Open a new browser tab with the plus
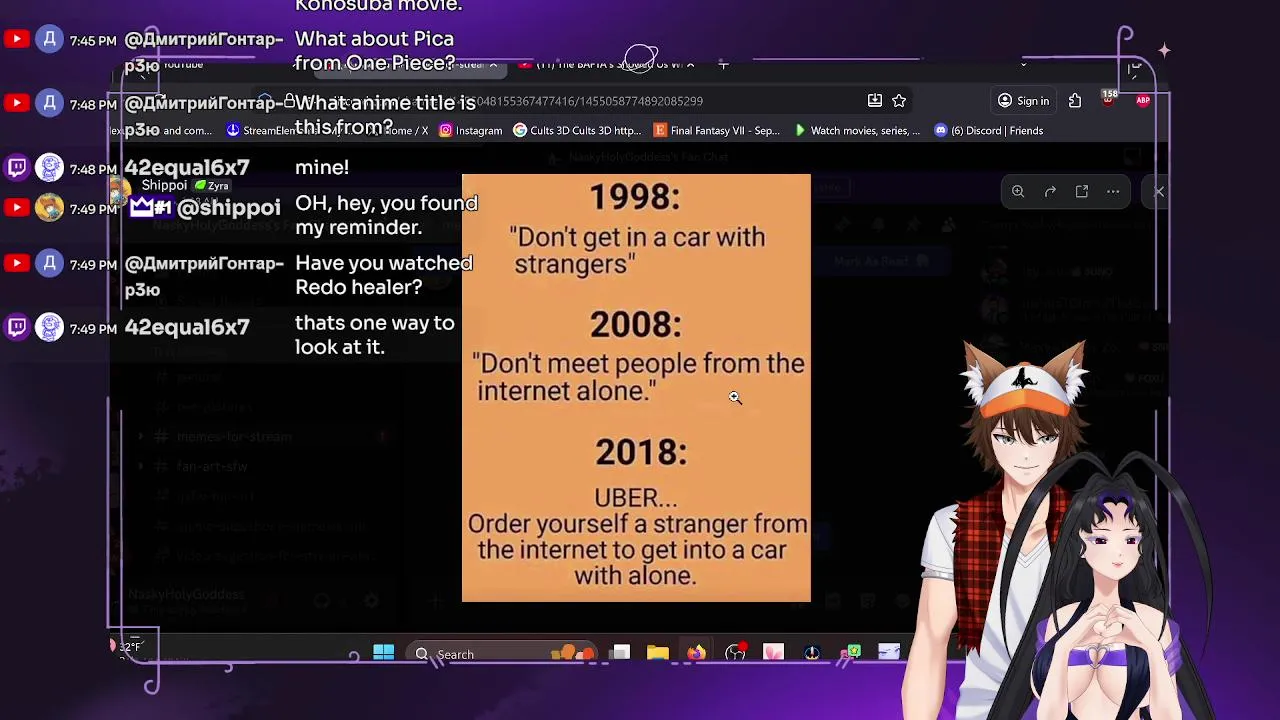The height and width of the screenshot is (720, 1280). (x=723, y=65)
